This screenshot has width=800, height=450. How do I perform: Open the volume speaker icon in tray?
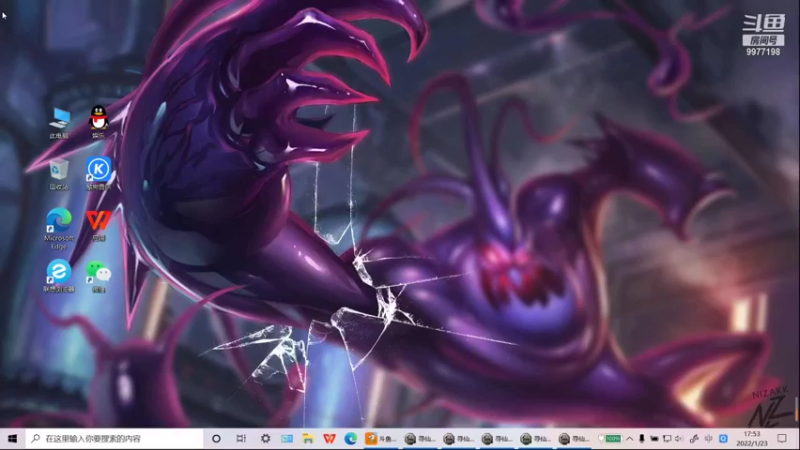click(679, 439)
